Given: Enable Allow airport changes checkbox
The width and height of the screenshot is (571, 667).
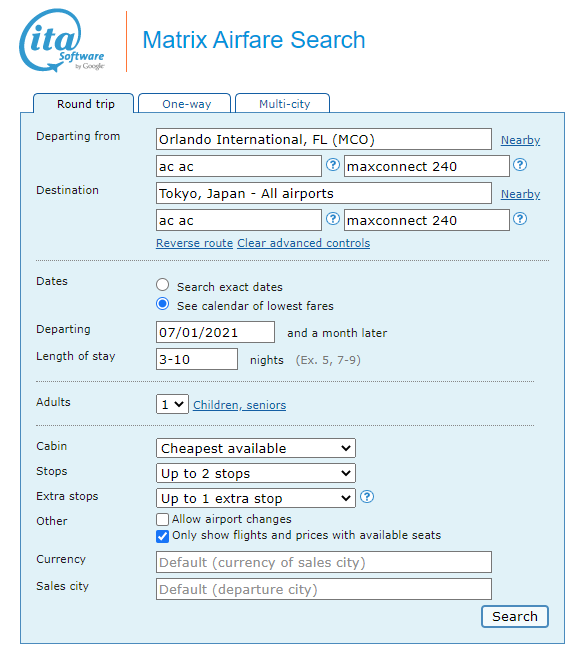Looking at the screenshot, I should (162, 519).
